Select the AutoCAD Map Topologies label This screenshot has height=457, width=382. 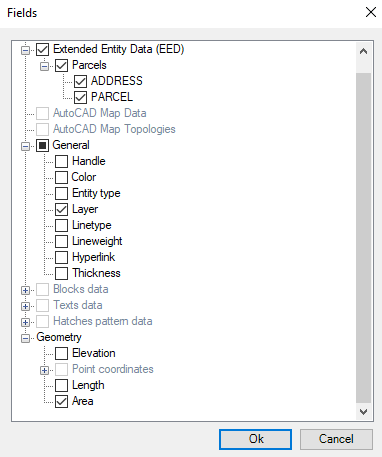tap(114, 129)
